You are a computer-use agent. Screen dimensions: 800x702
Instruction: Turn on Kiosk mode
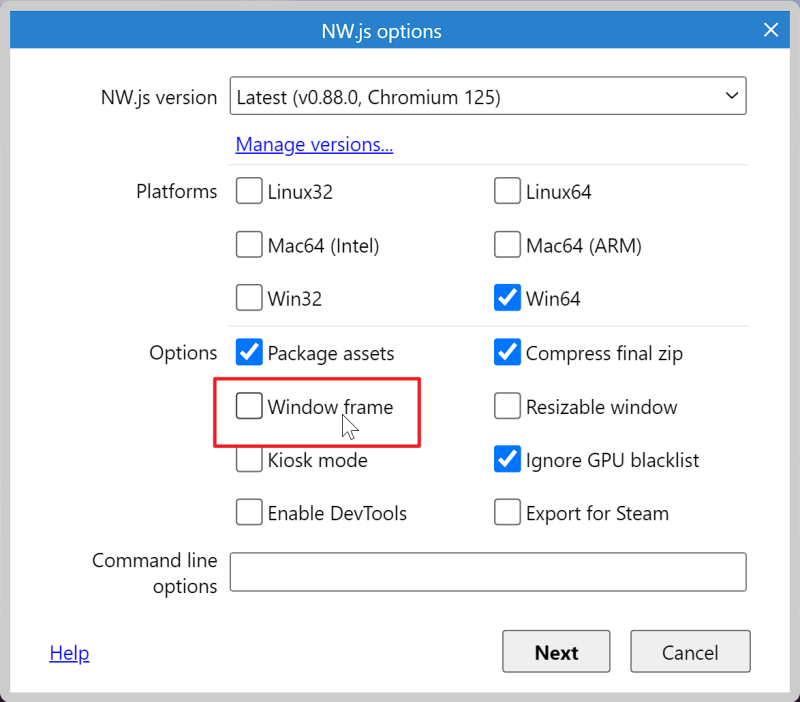point(249,459)
